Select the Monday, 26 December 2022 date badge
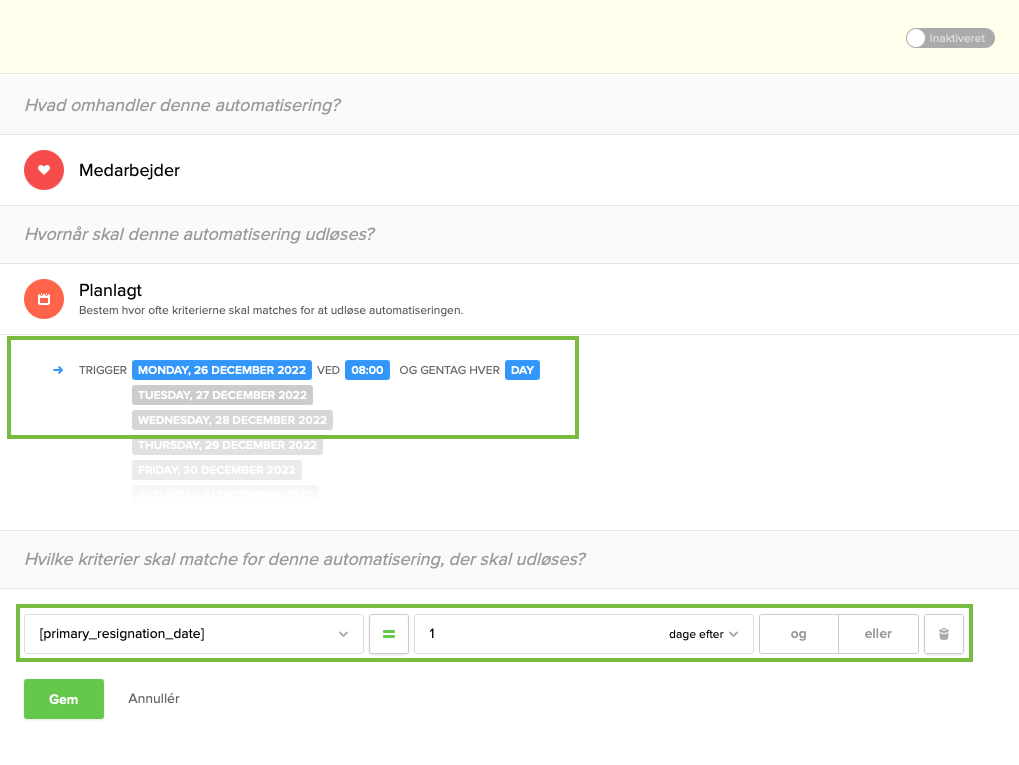 click(x=222, y=369)
